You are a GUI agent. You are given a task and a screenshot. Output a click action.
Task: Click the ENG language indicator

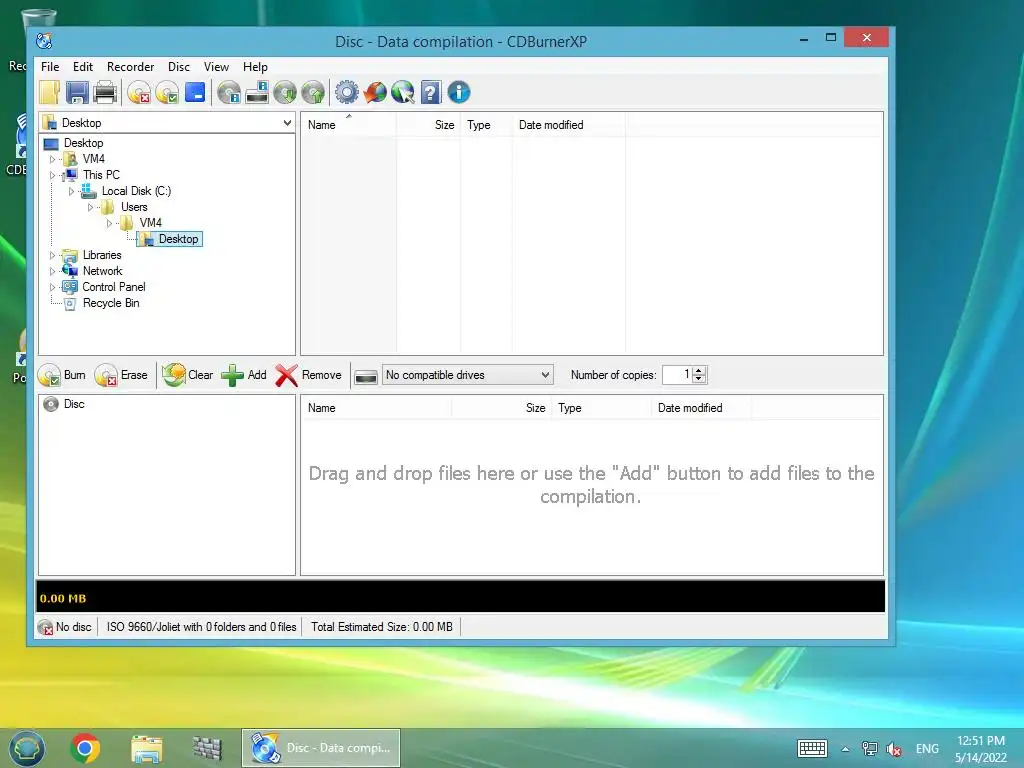(x=927, y=749)
